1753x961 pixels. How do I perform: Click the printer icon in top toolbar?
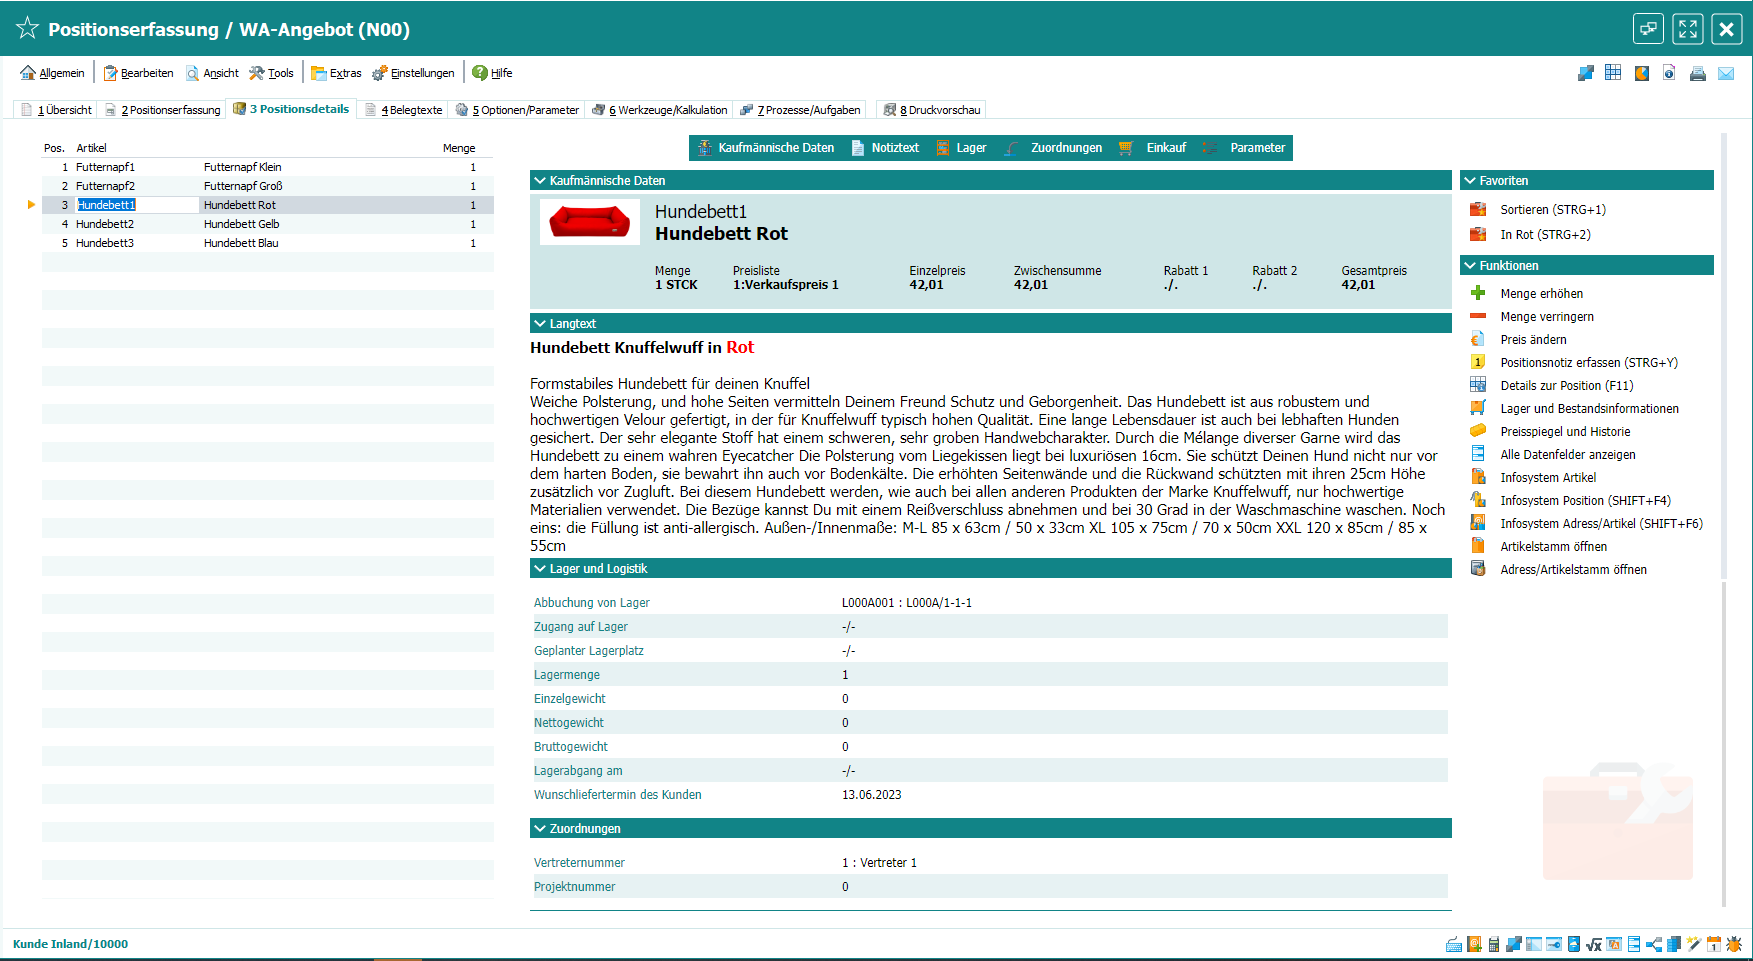pyautogui.click(x=1697, y=73)
